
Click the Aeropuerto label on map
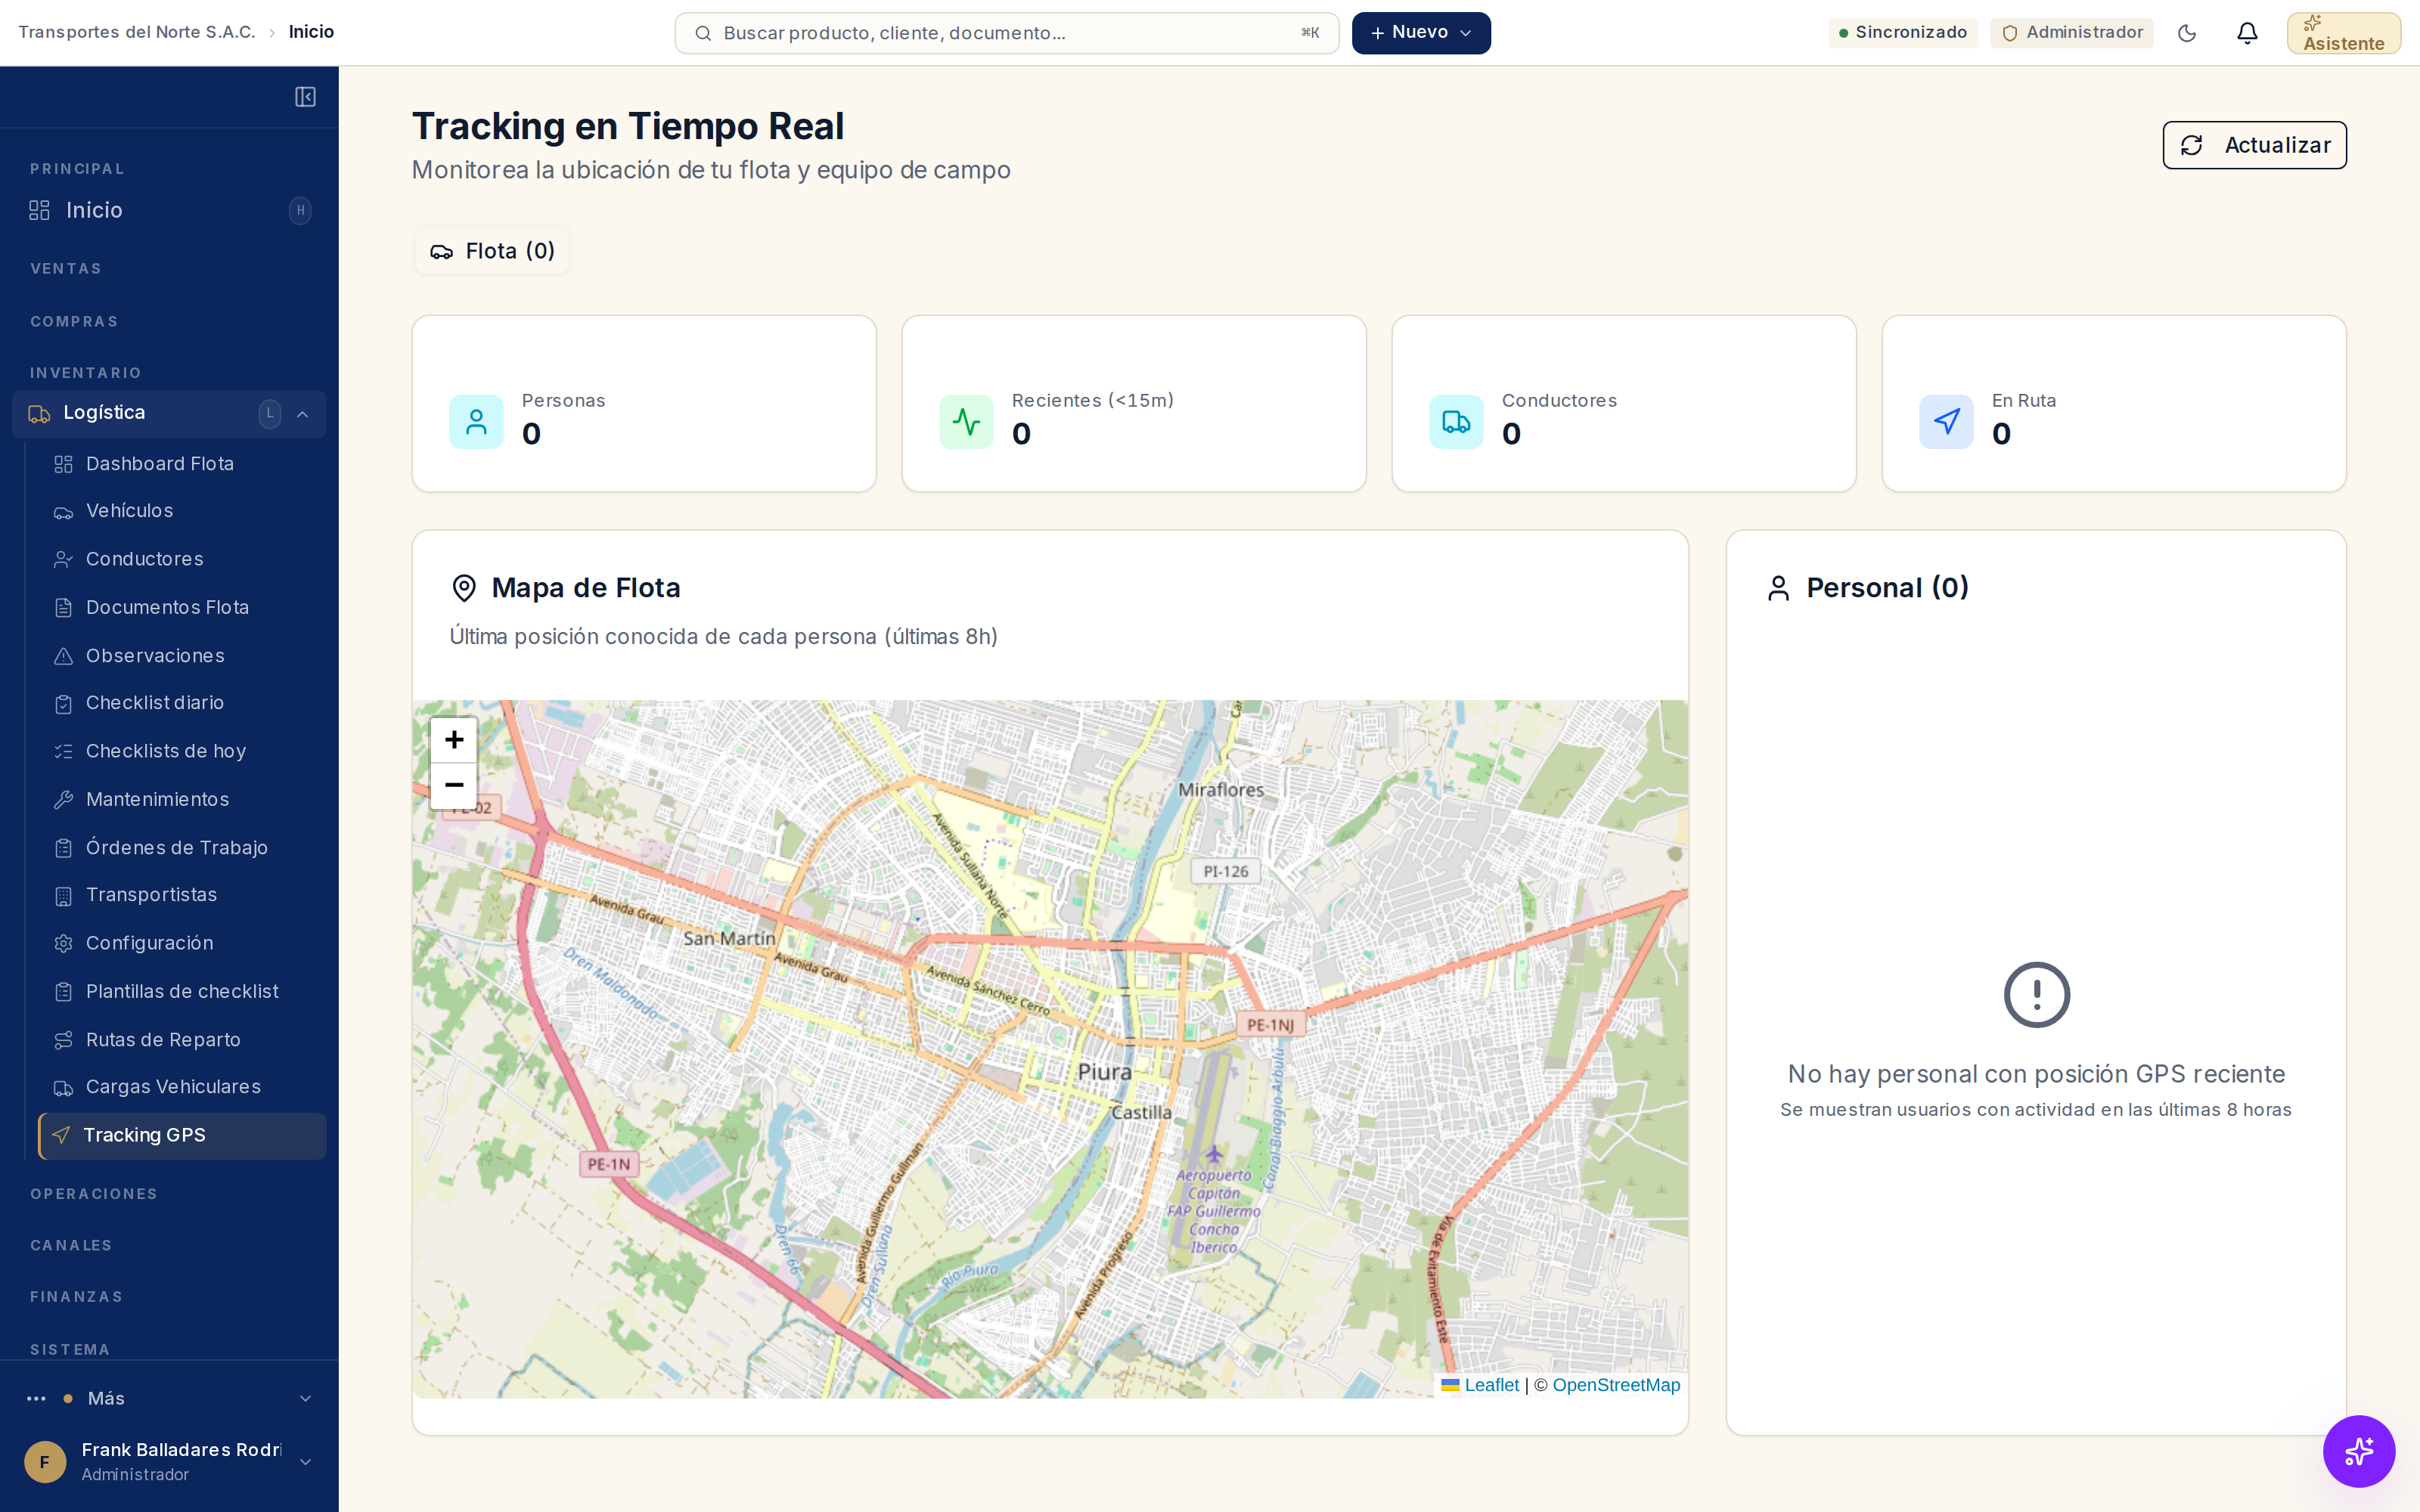[1214, 1211]
